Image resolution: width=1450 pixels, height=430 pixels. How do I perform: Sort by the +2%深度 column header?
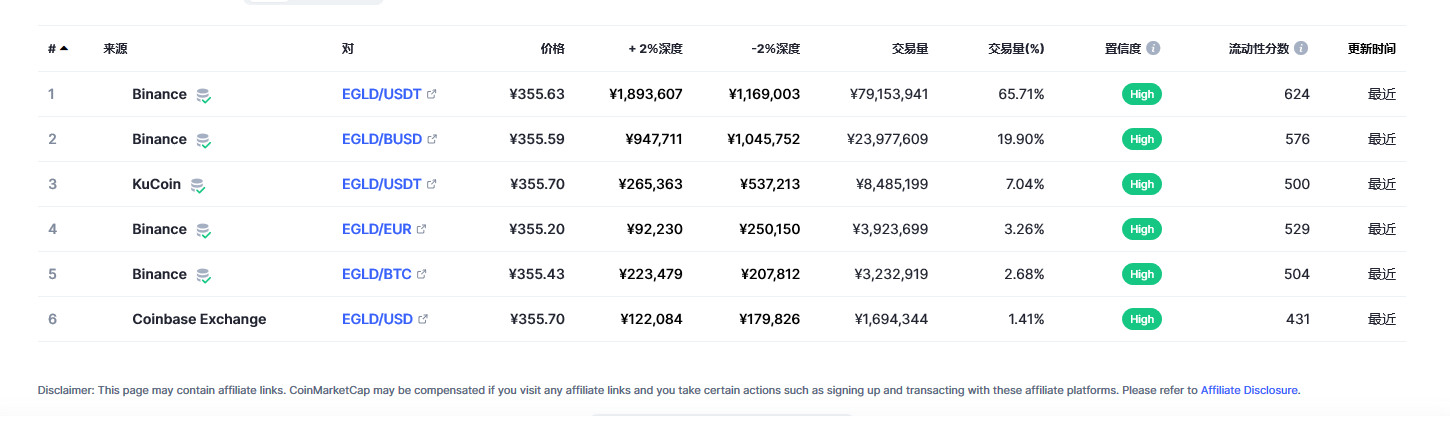[655, 48]
